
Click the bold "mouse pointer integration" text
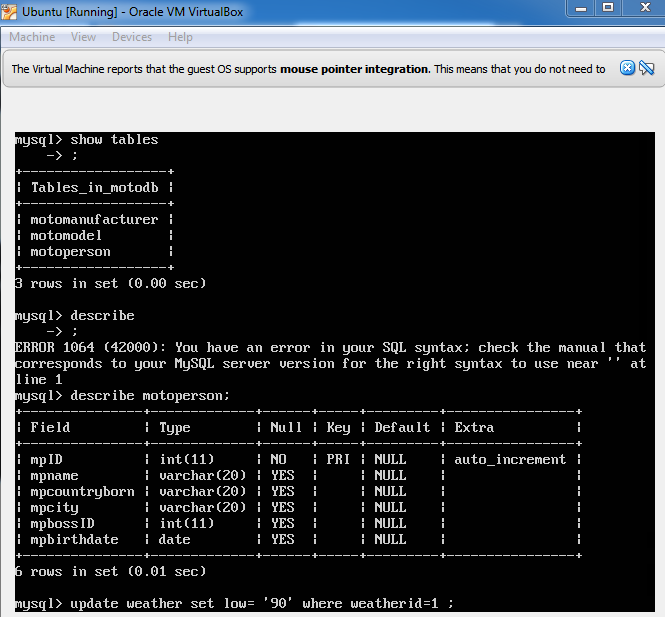pos(355,69)
